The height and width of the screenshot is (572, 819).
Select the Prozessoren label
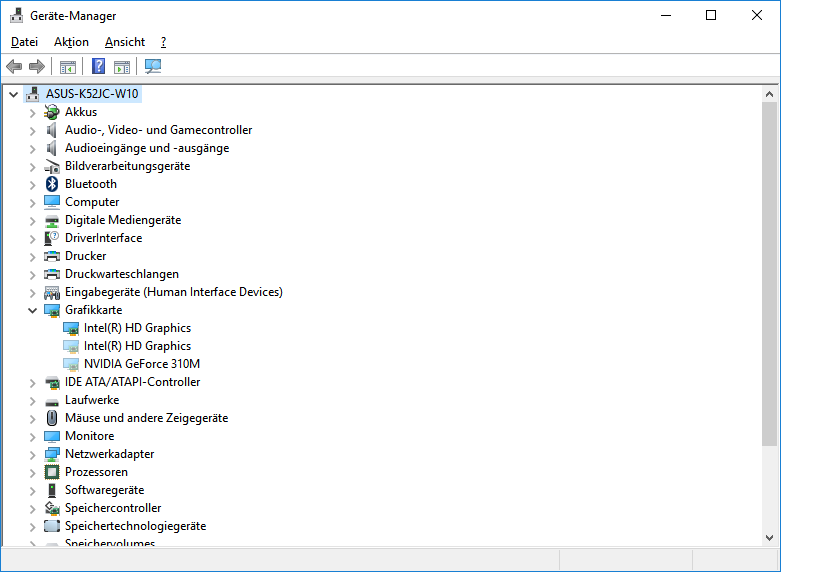point(96,472)
